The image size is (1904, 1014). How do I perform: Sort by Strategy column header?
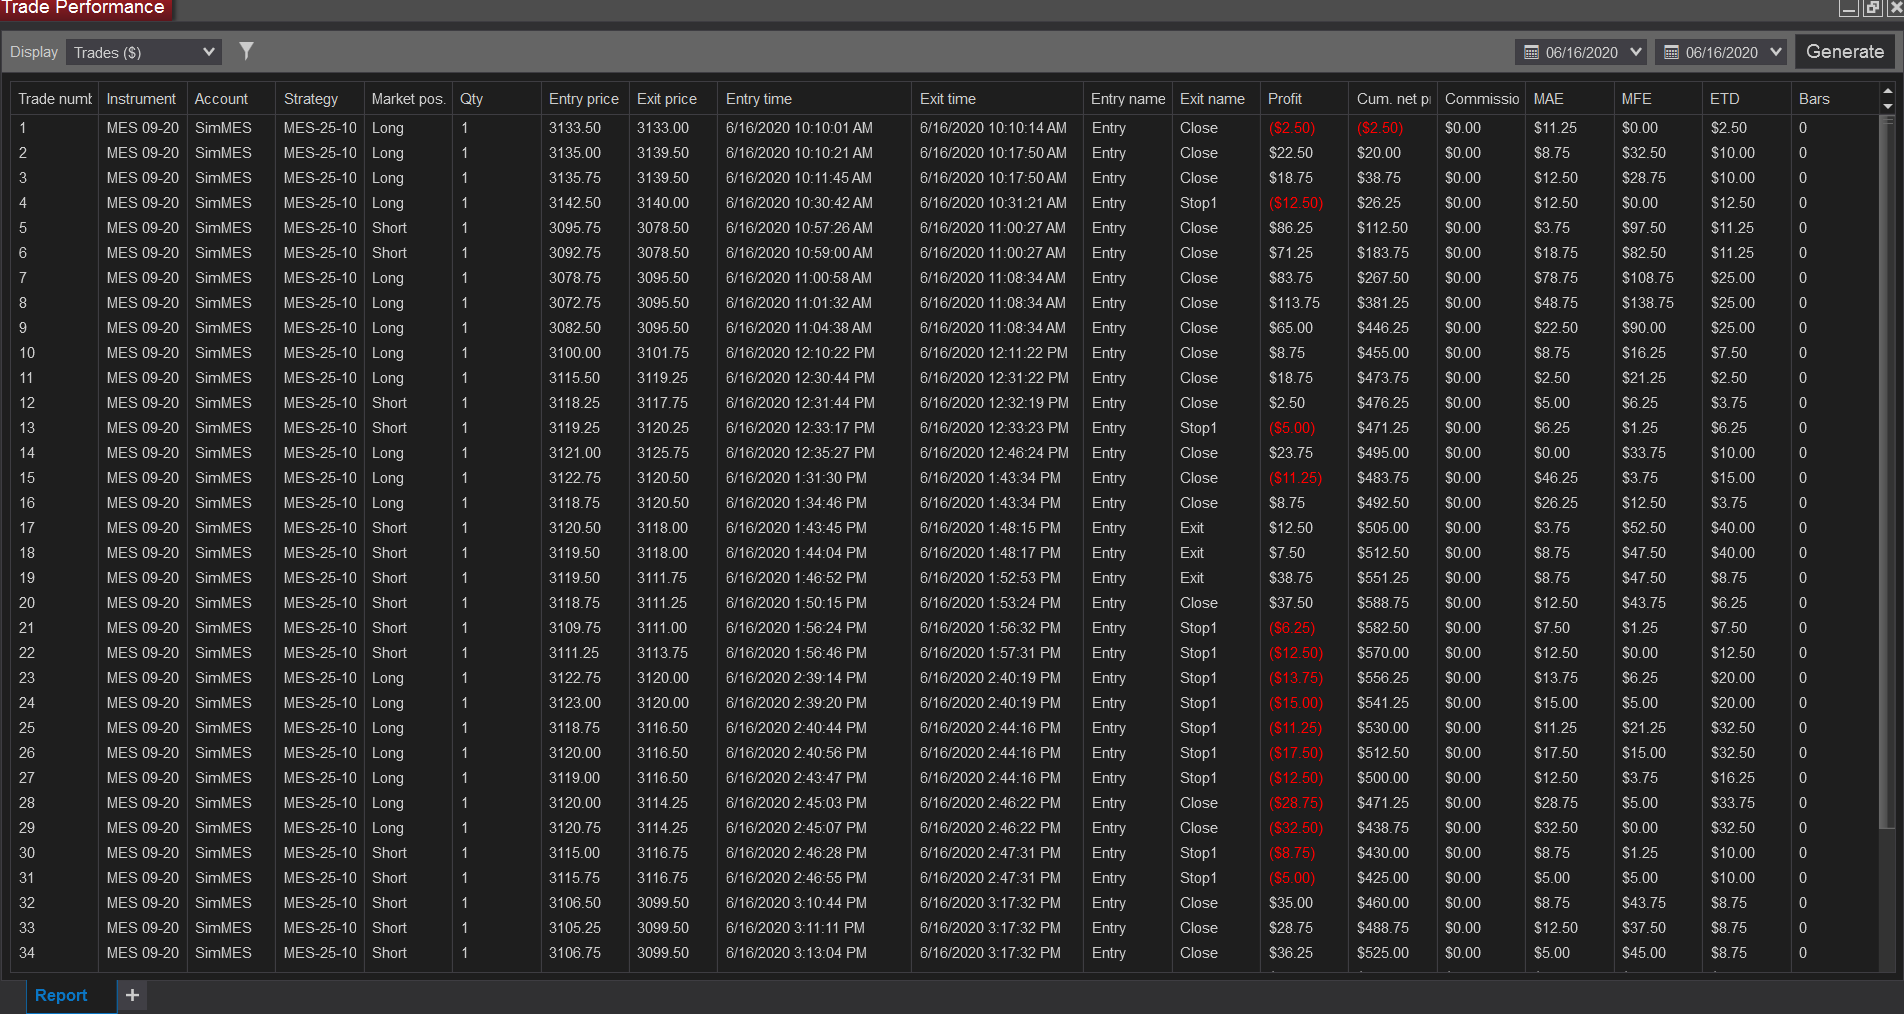point(319,99)
